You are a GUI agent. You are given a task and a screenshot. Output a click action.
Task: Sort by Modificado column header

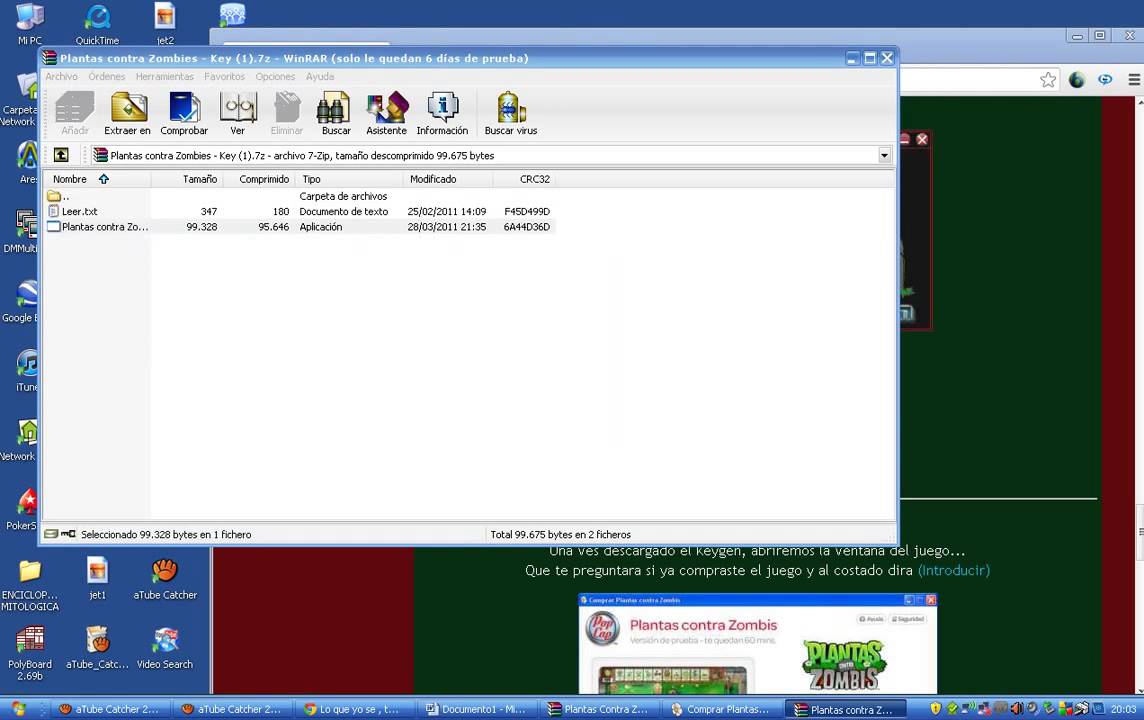coord(448,179)
